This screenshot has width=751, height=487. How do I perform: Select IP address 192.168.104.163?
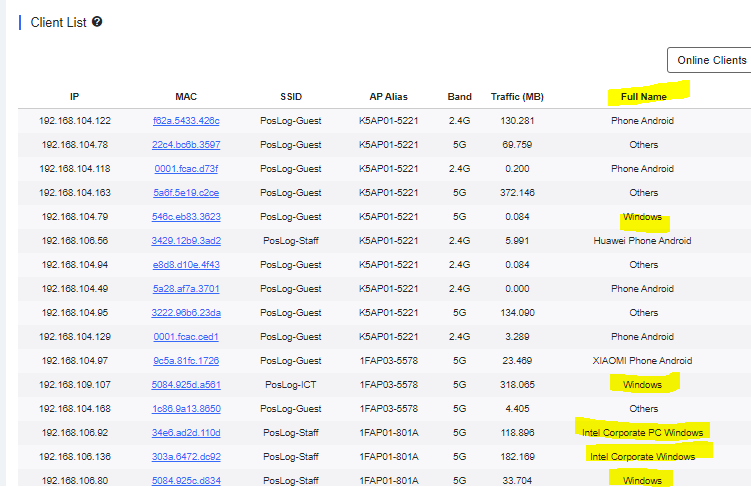coord(75,193)
